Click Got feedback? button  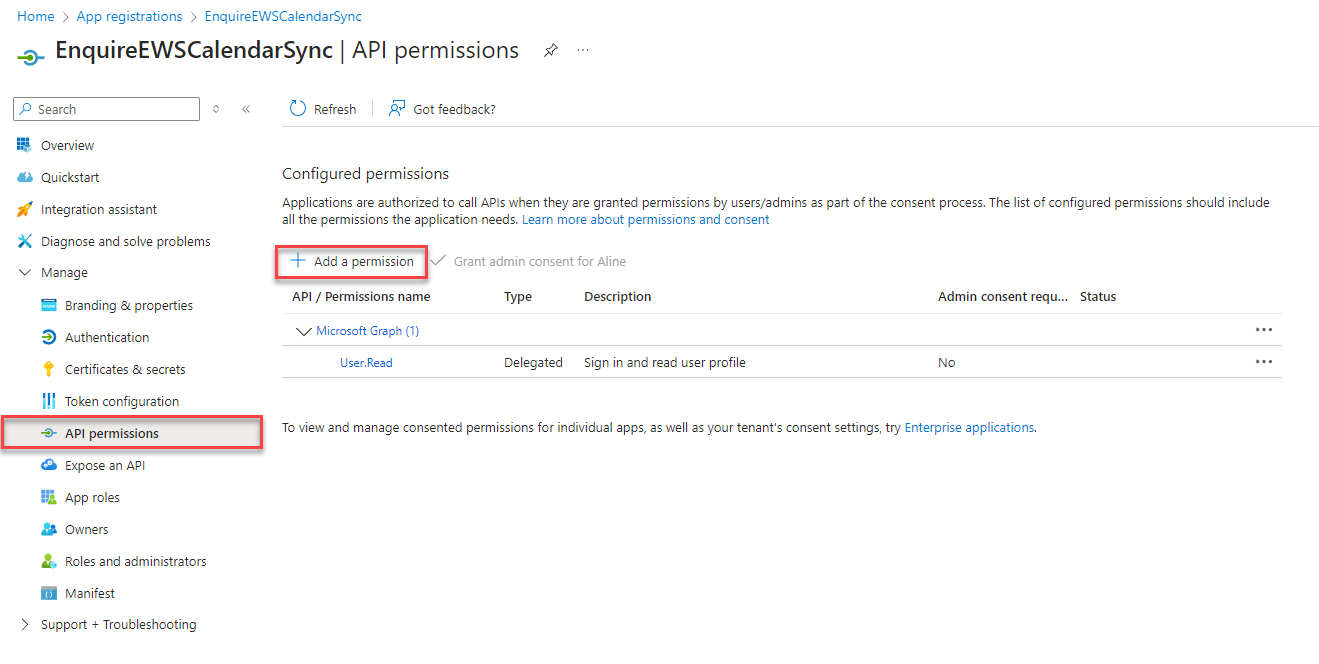click(442, 109)
